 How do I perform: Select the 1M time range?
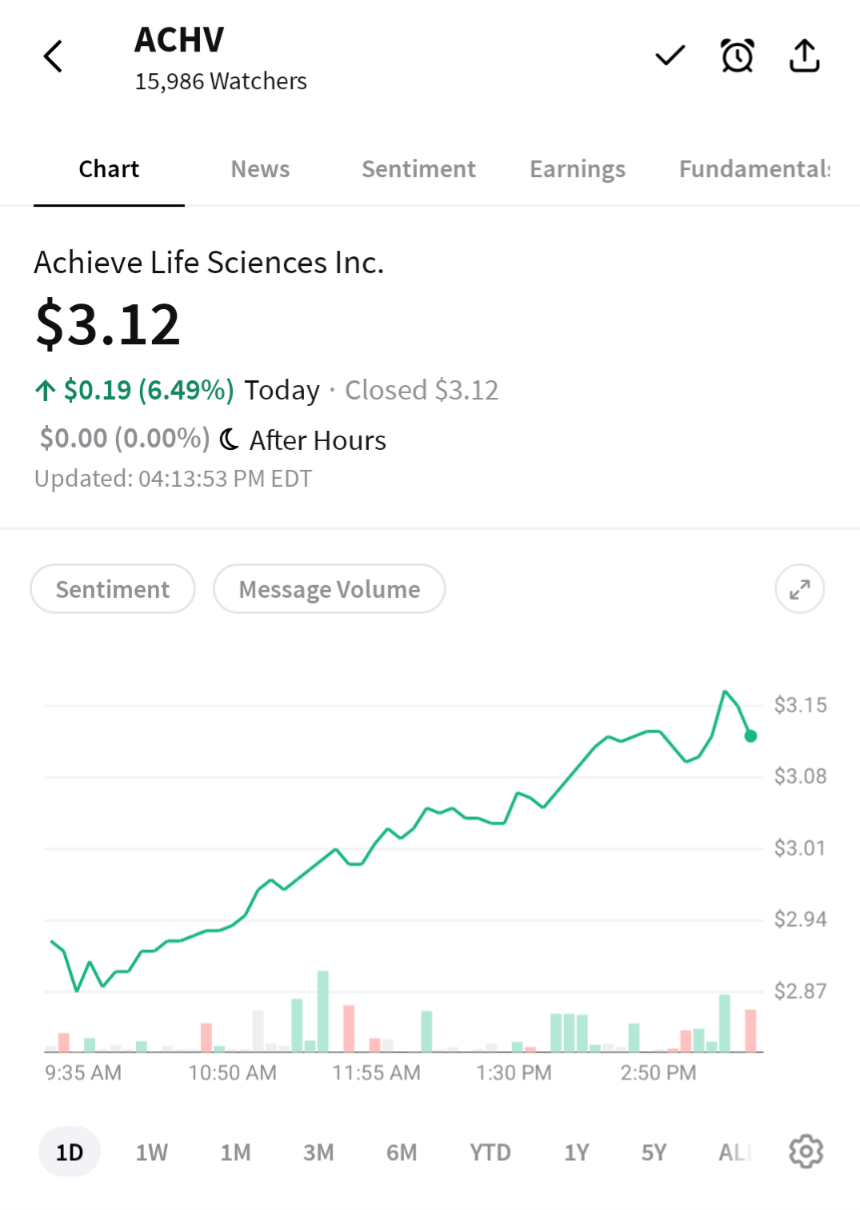pos(235,1153)
